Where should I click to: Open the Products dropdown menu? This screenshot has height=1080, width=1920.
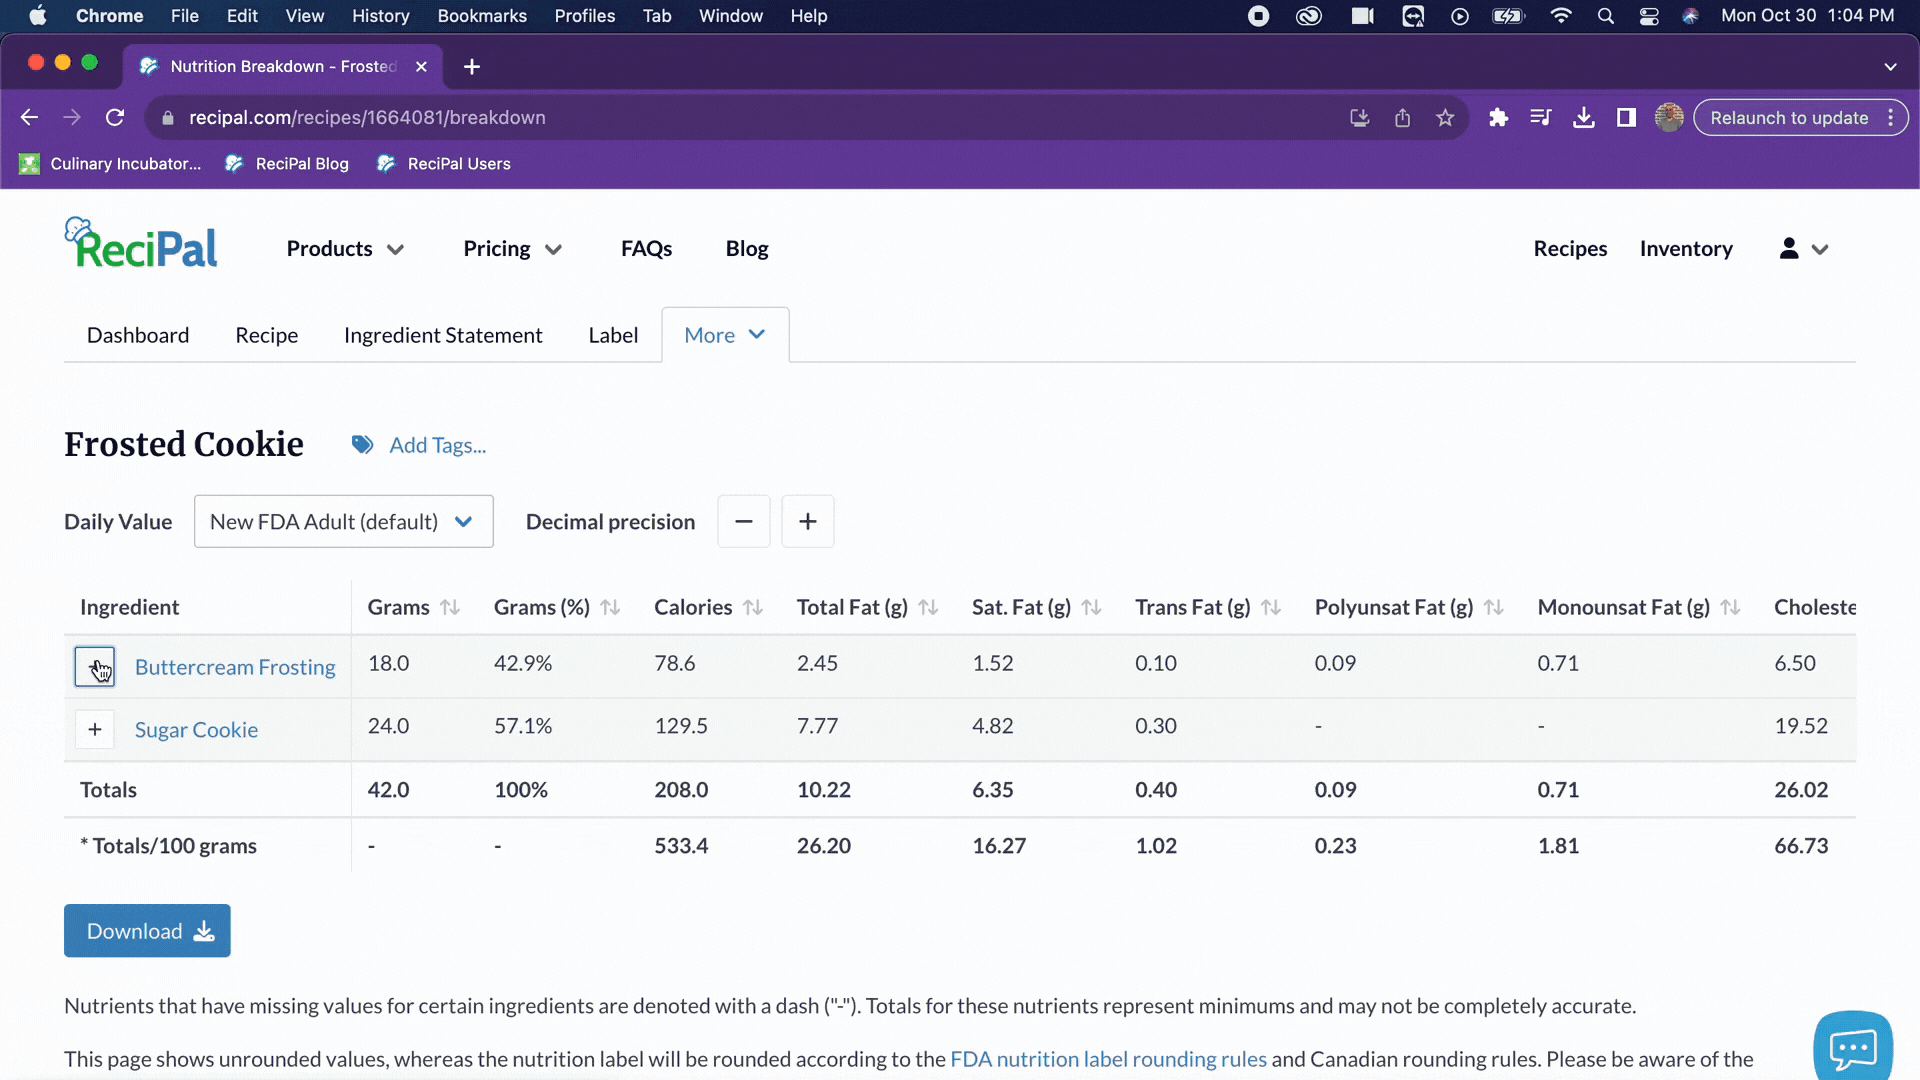coord(345,249)
